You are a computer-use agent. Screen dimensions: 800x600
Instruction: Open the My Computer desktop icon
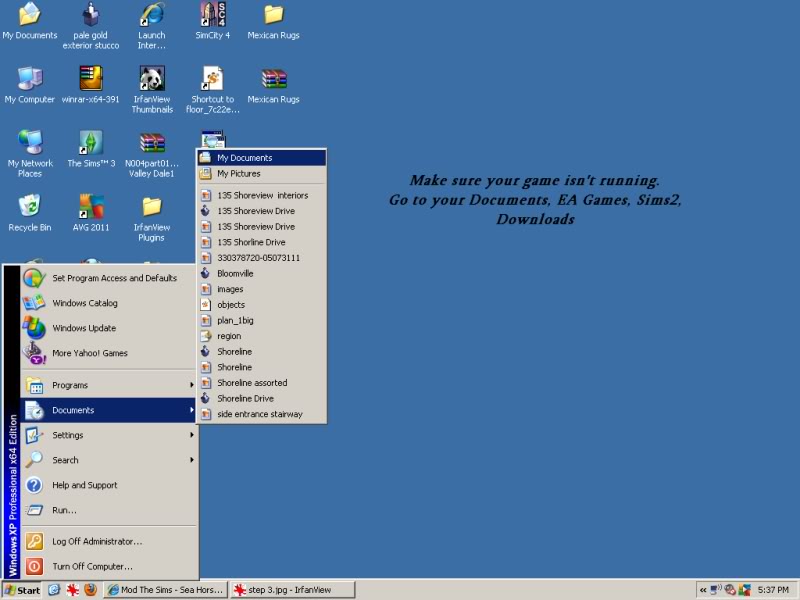[30, 85]
